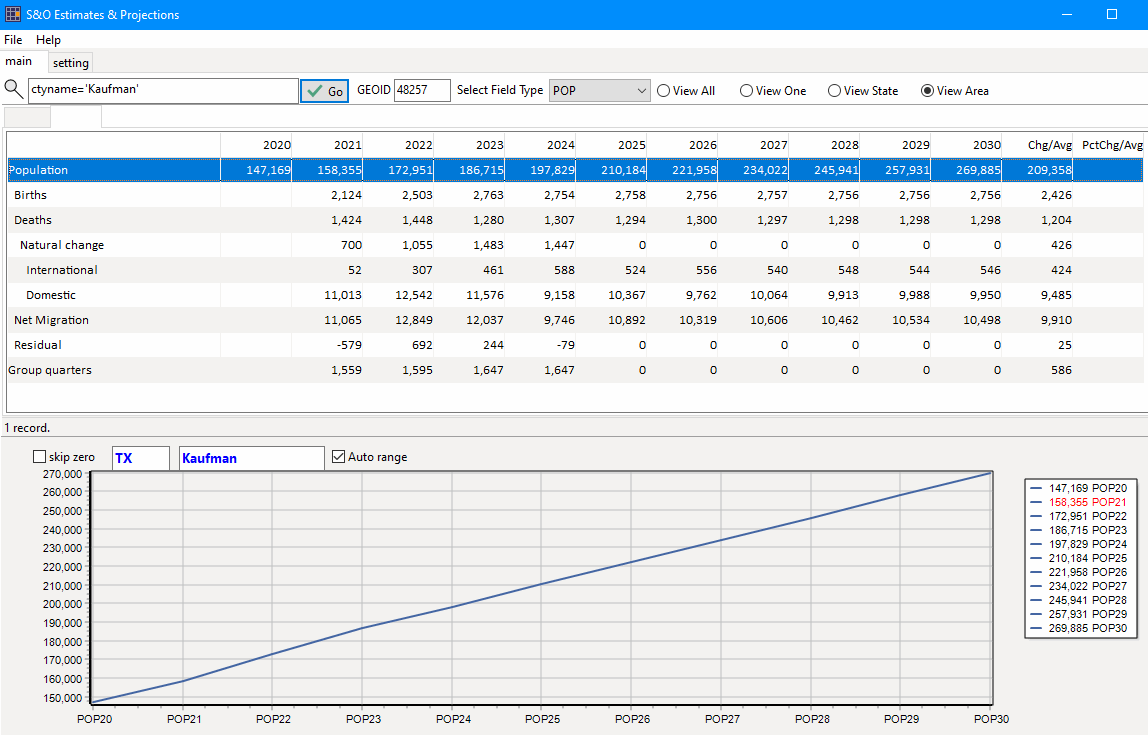Switch to the setting tab
The image size is (1148, 735).
tap(71, 63)
